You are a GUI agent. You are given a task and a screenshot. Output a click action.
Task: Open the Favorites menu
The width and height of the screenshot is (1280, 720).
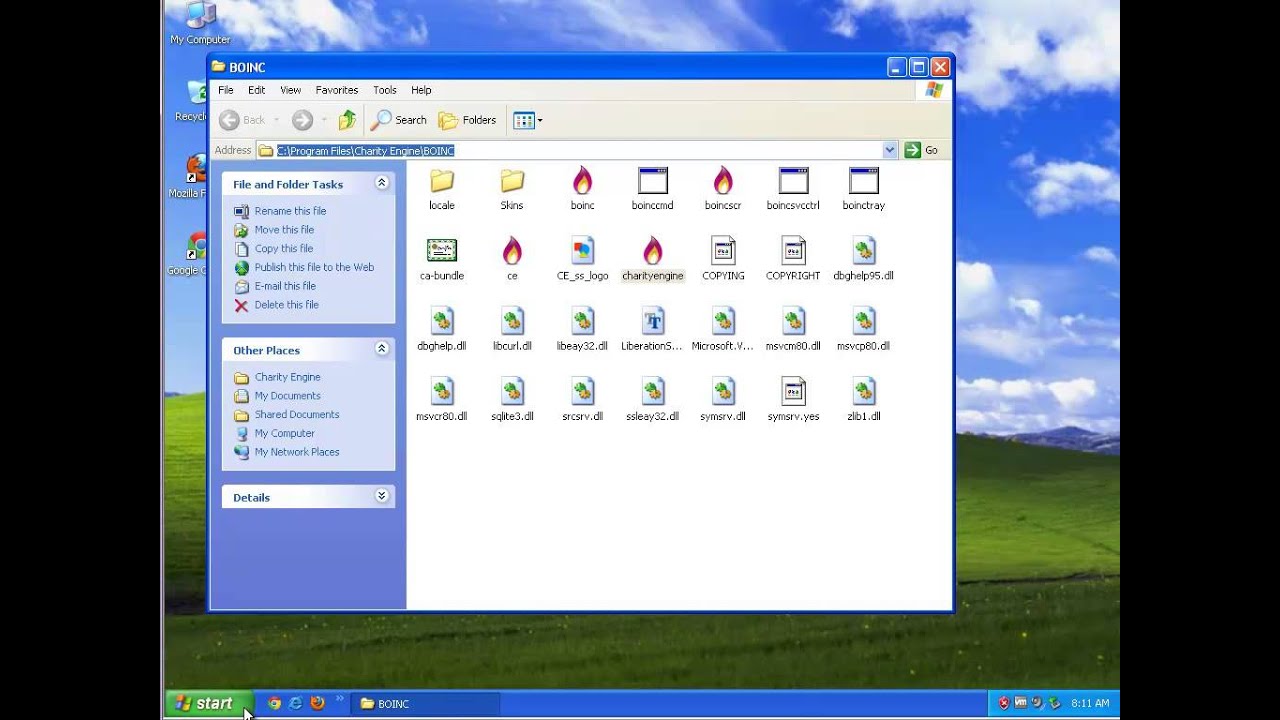coord(337,90)
